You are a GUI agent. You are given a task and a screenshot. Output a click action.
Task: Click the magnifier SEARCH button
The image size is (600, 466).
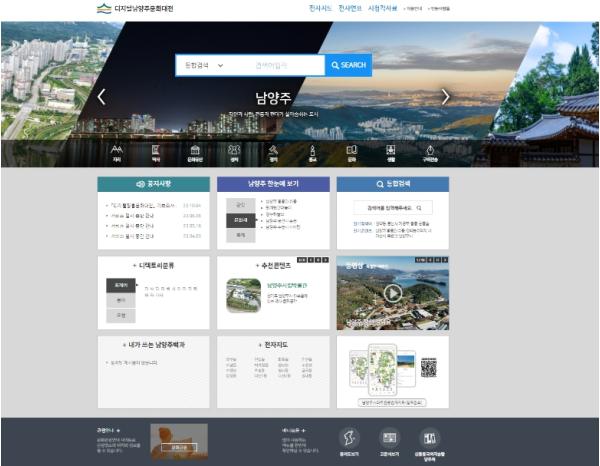coord(348,65)
